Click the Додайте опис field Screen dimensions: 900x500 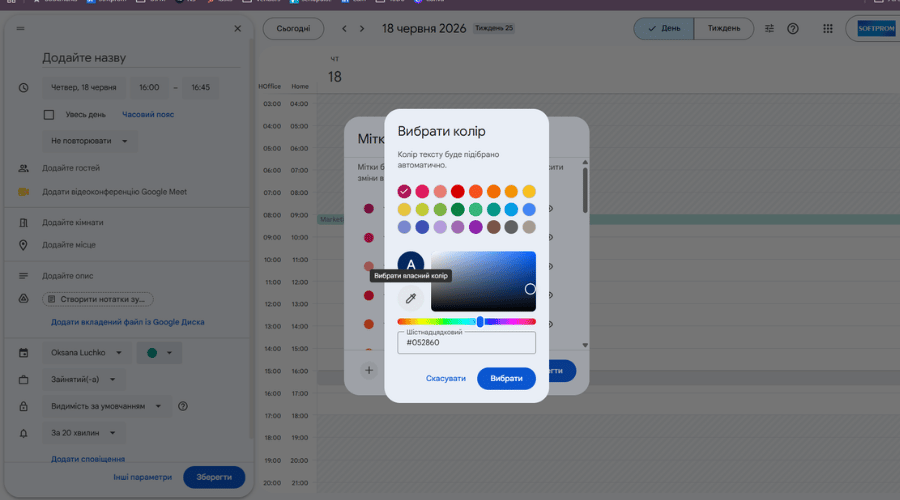coord(68,276)
